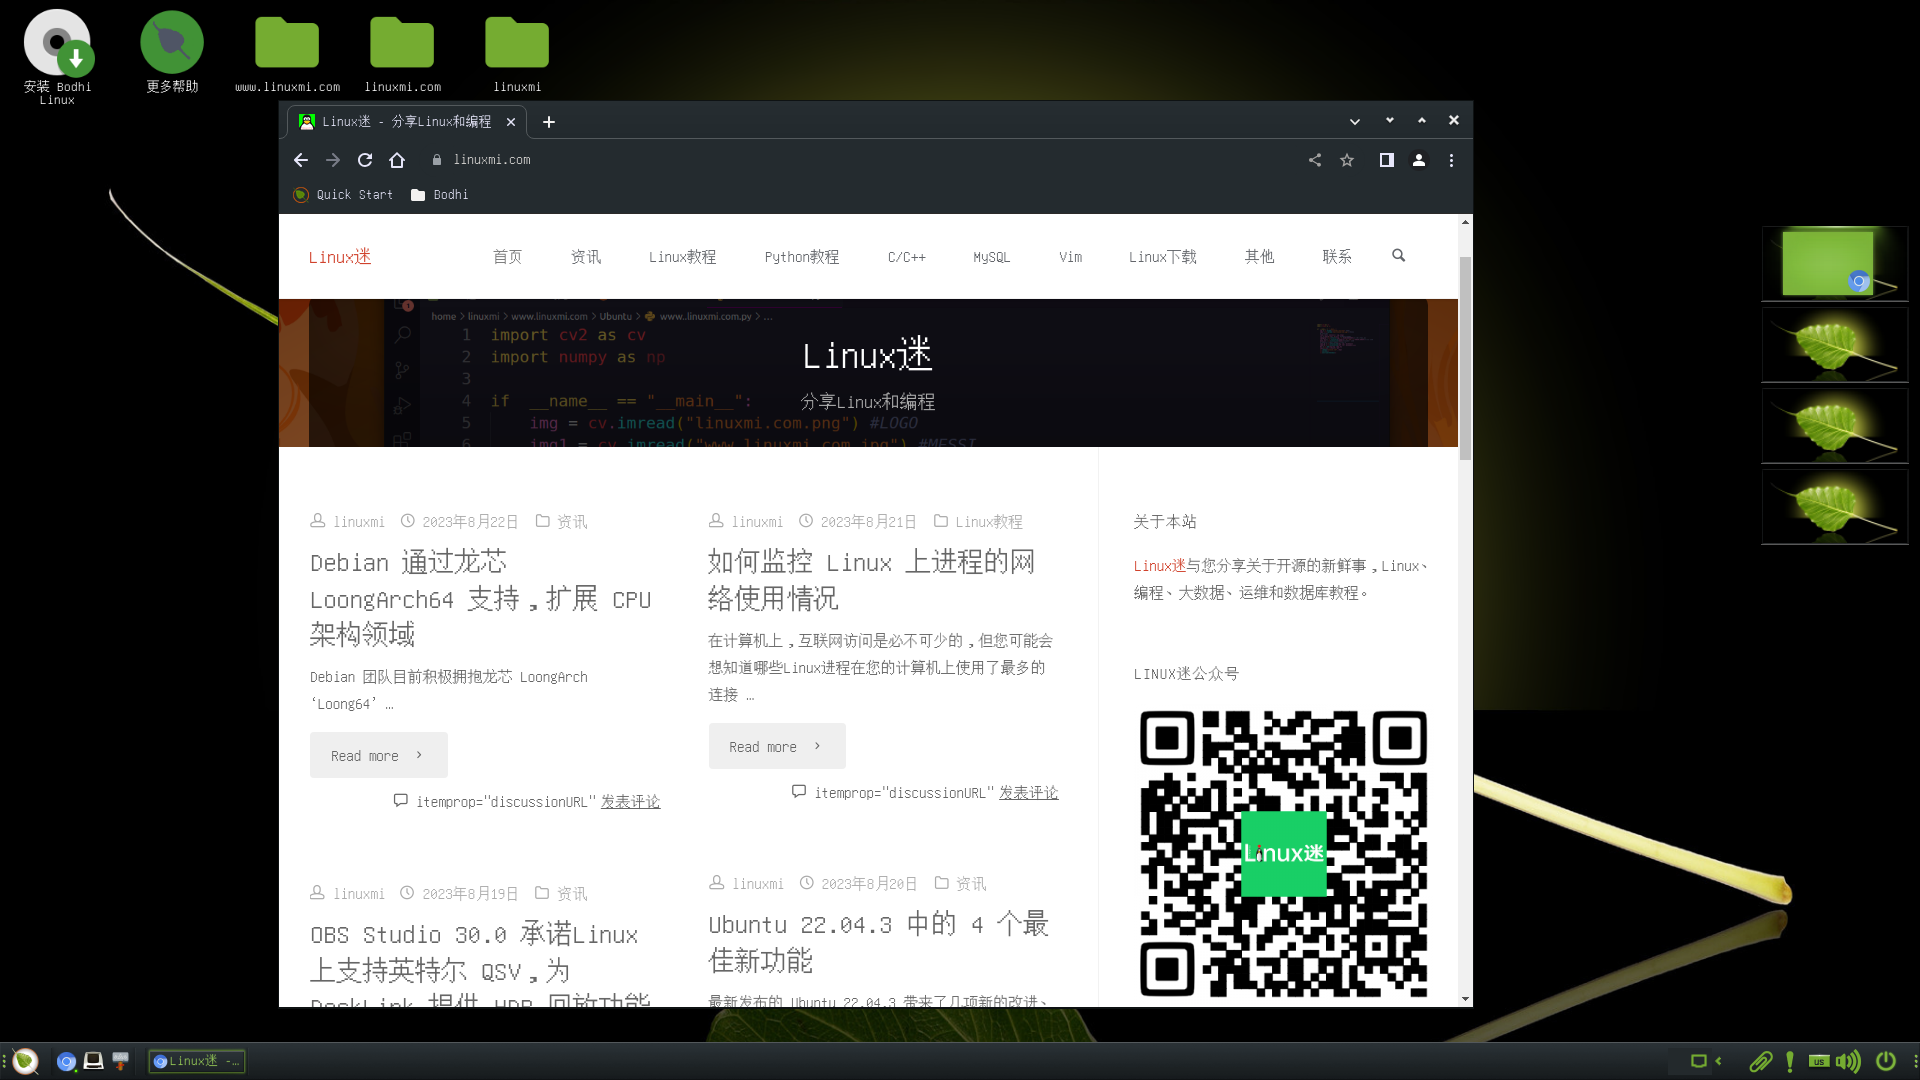This screenshot has height=1080, width=1920.
Task: Click the site search magnifier icon
Action: [x=1398, y=256]
